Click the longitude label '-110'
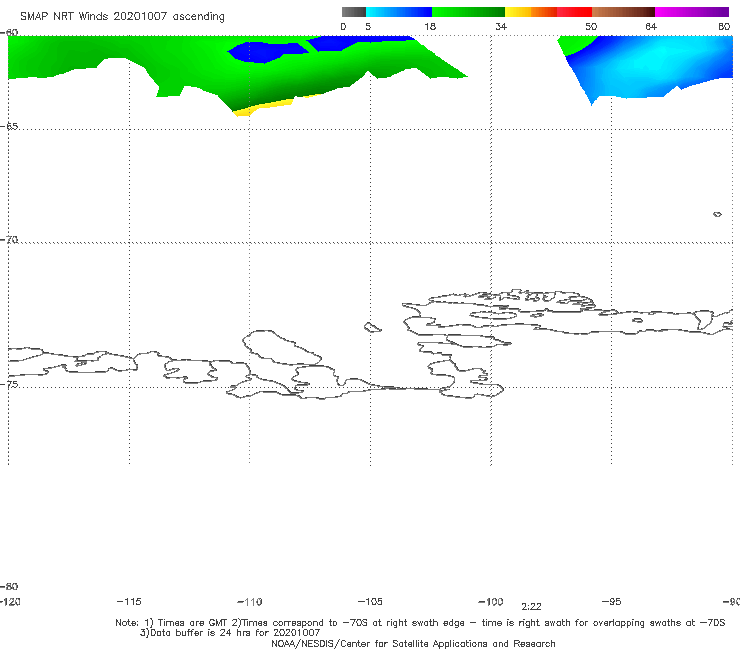 coord(250,602)
